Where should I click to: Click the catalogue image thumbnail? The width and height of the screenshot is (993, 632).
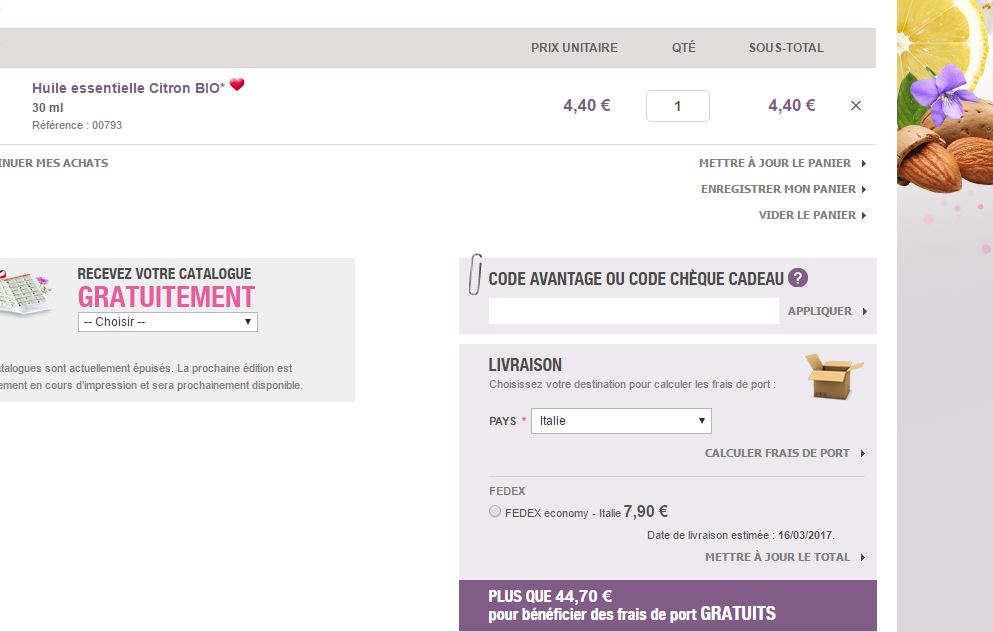(x=25, y=292)
